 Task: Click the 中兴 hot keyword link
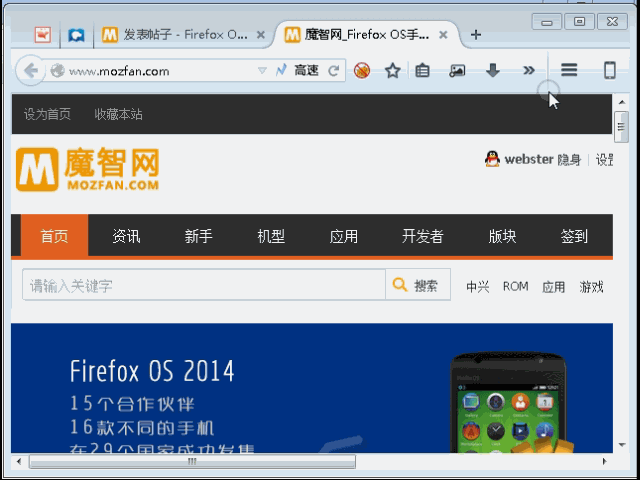(x=478, y=287)
